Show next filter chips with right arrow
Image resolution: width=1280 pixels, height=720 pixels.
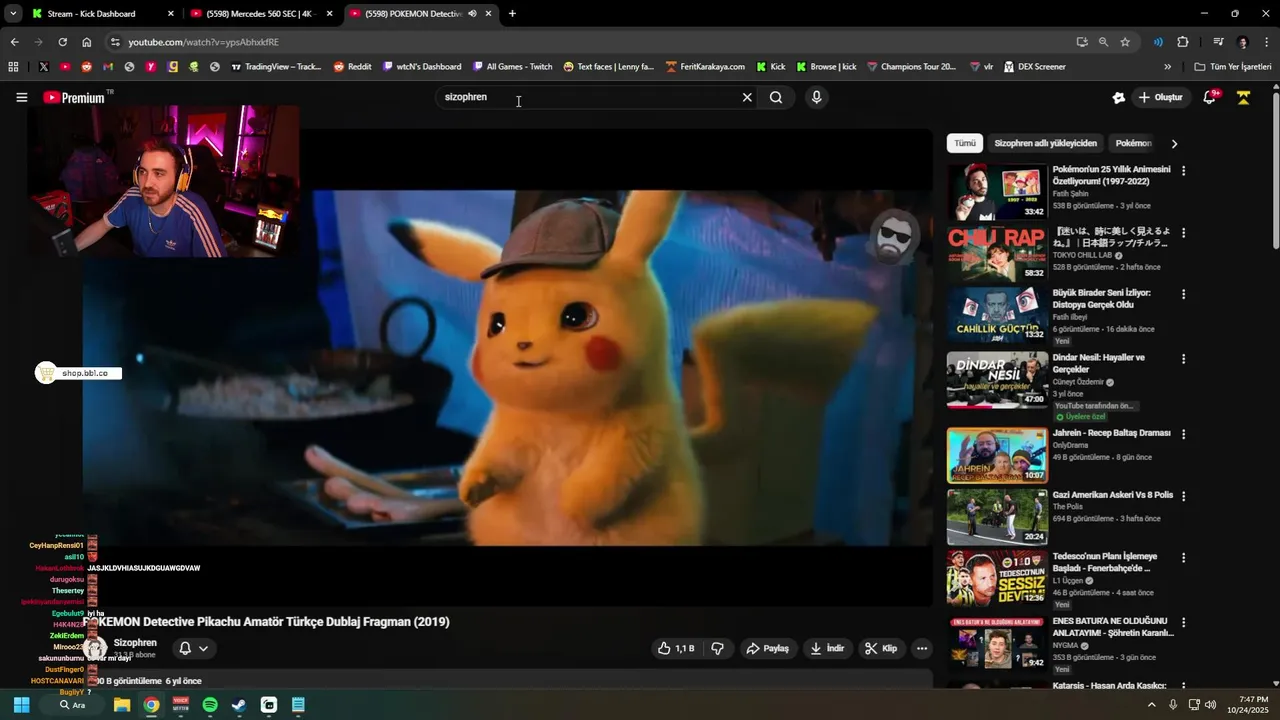click(x=1174, y=143)
